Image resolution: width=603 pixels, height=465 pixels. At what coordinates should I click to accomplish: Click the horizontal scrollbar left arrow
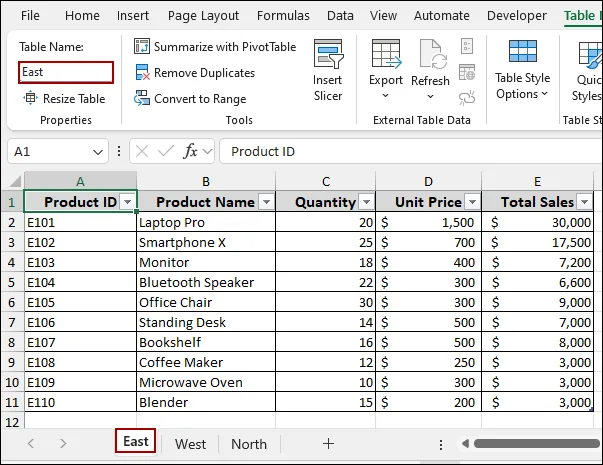pyautogui.click(x=465, y=444)
